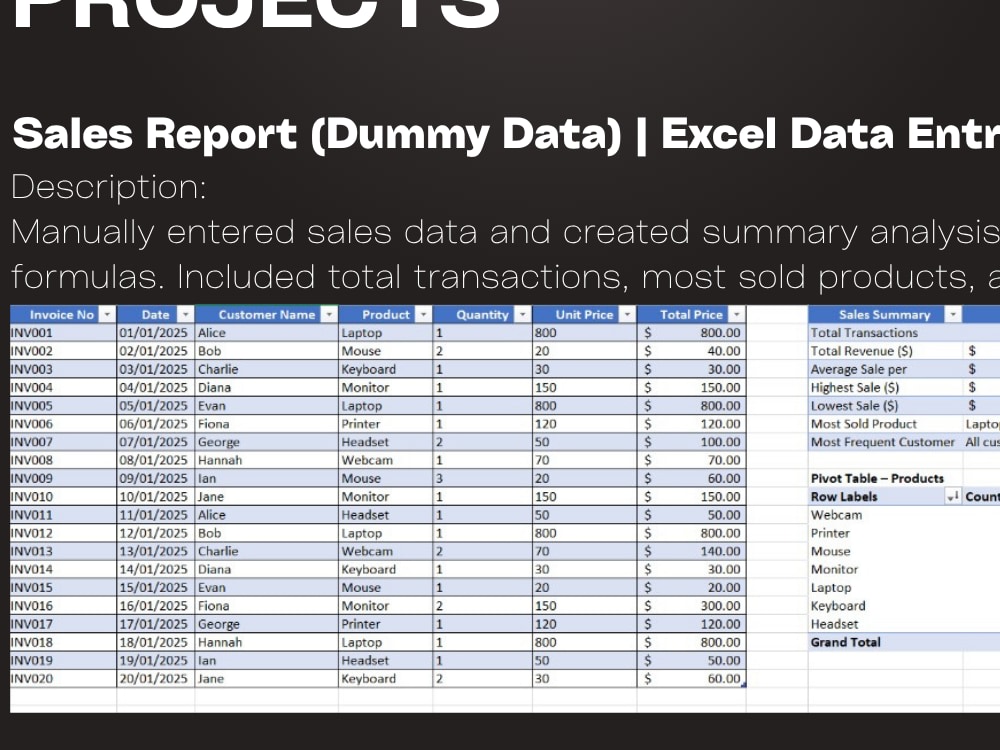Select Headset product in row INV019
The image size is (1000, 750).
click(386, 661)
